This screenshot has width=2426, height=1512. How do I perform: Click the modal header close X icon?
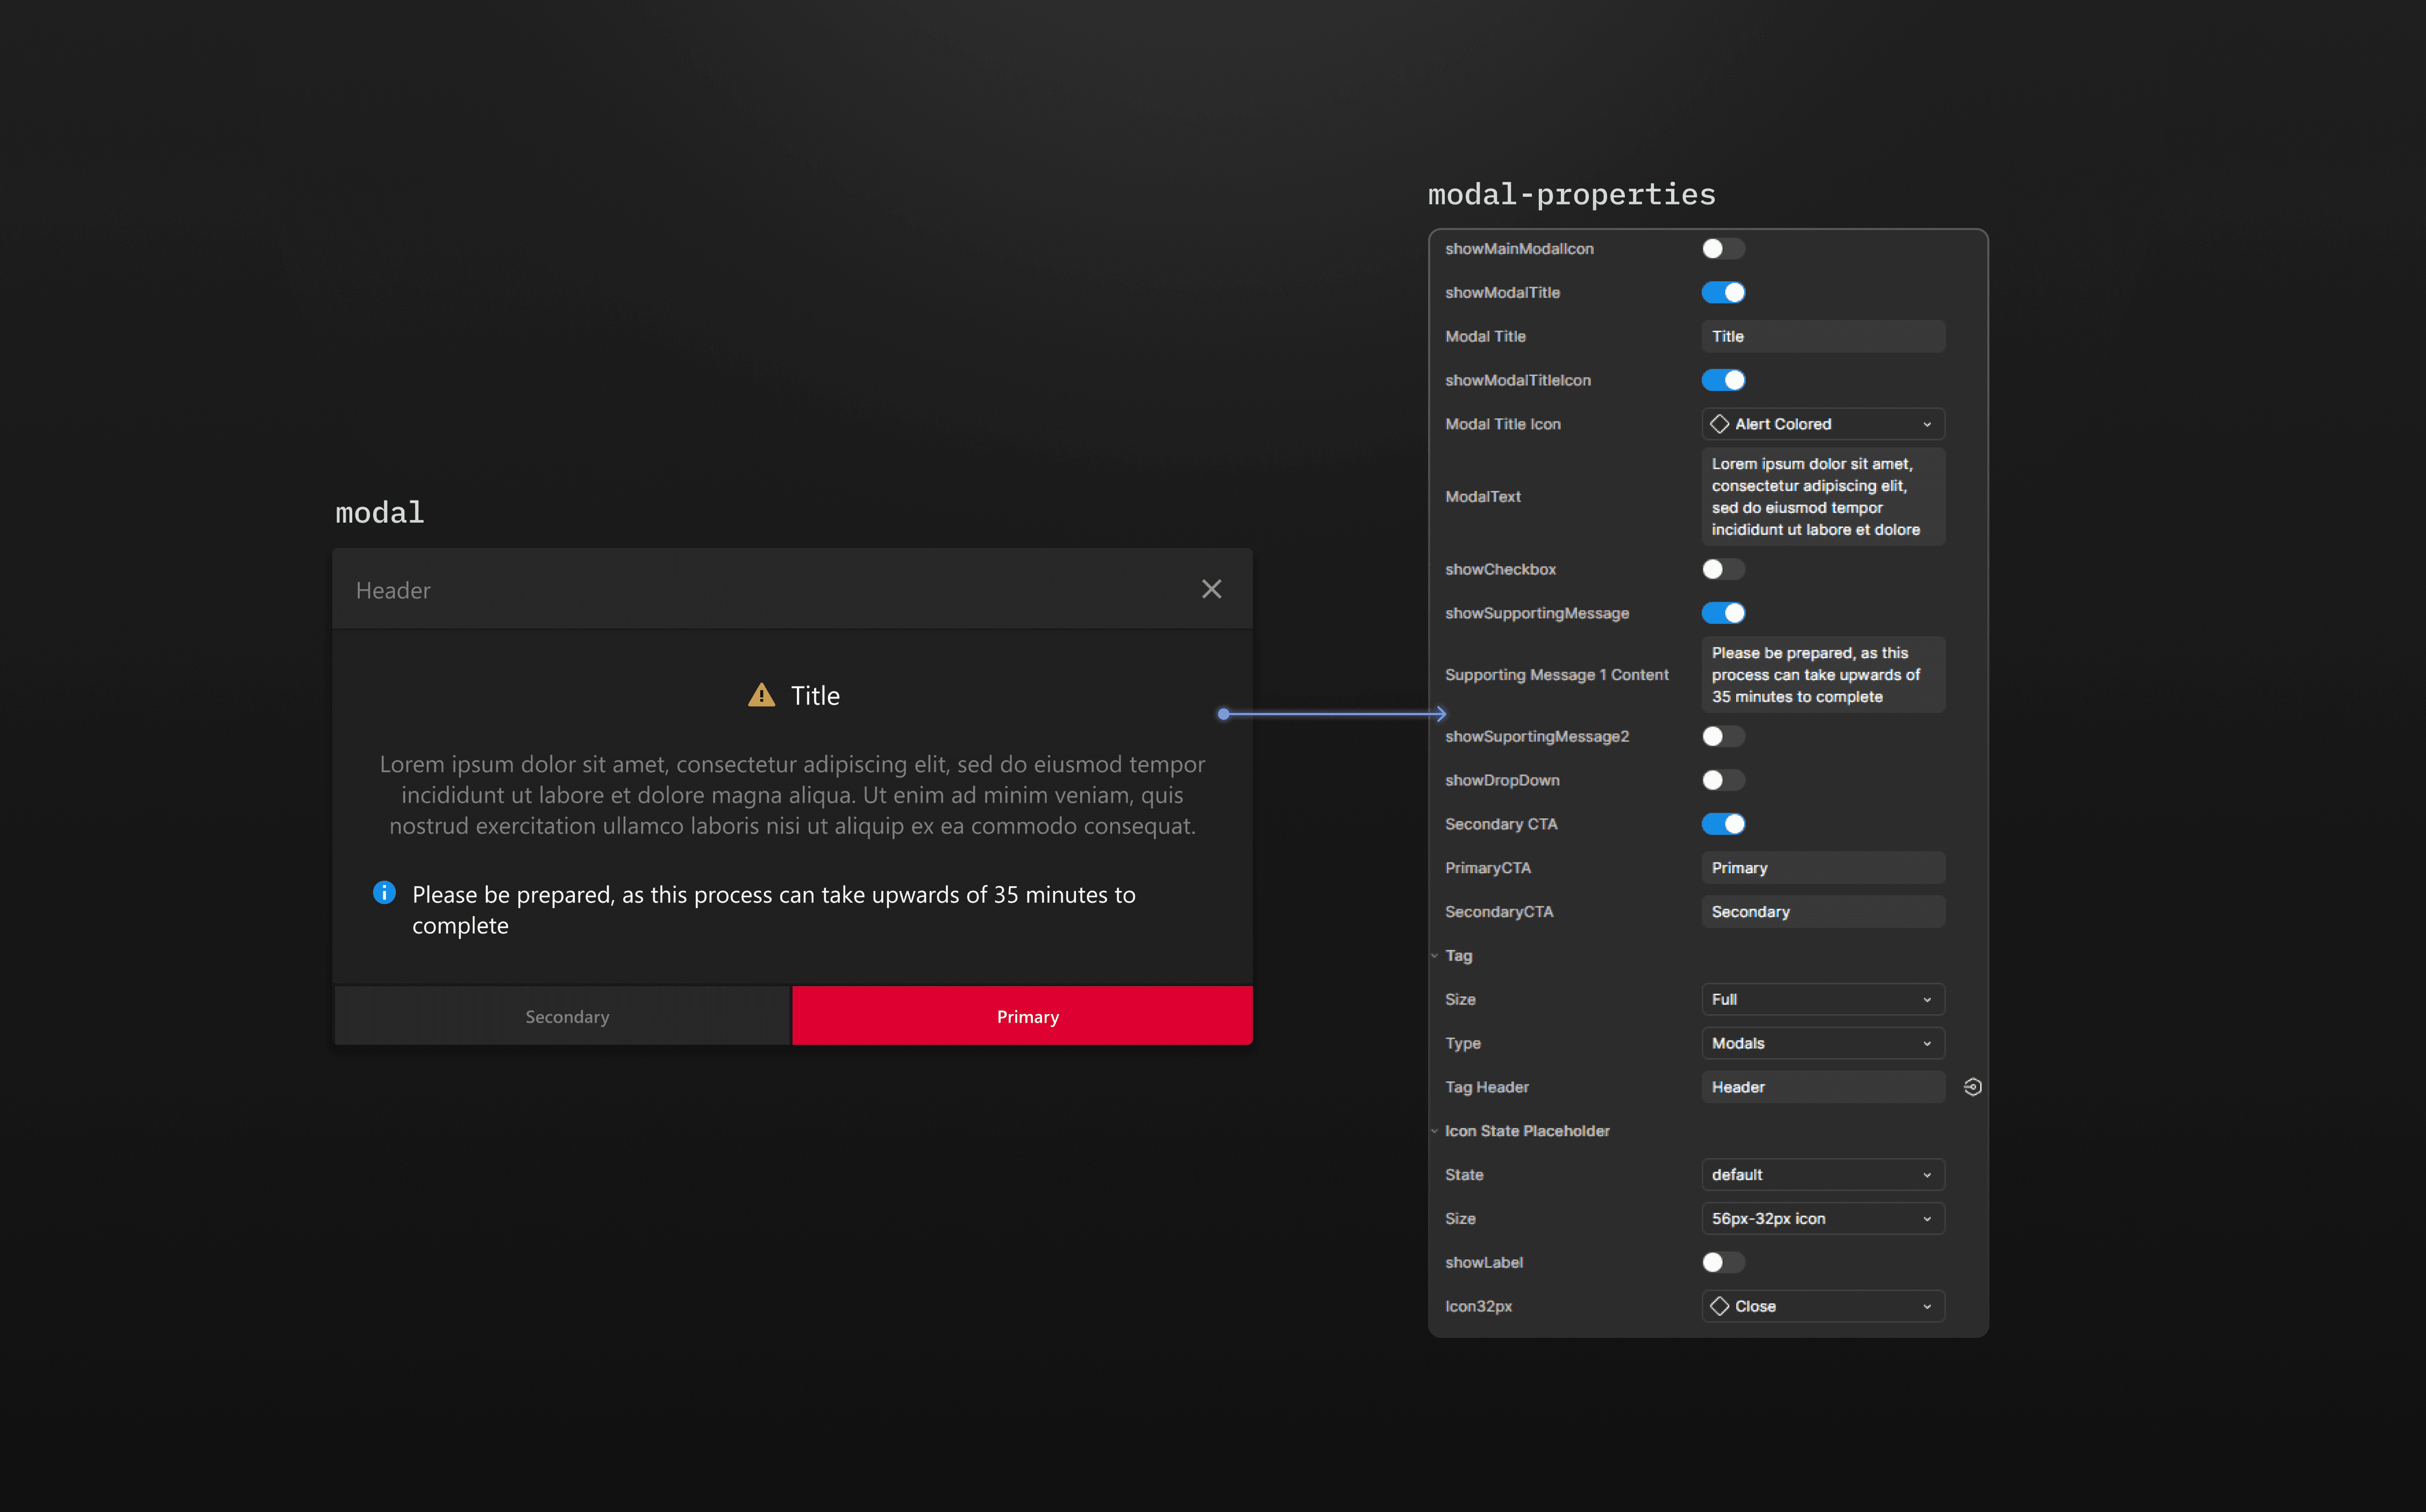[x=1211, y=589]
